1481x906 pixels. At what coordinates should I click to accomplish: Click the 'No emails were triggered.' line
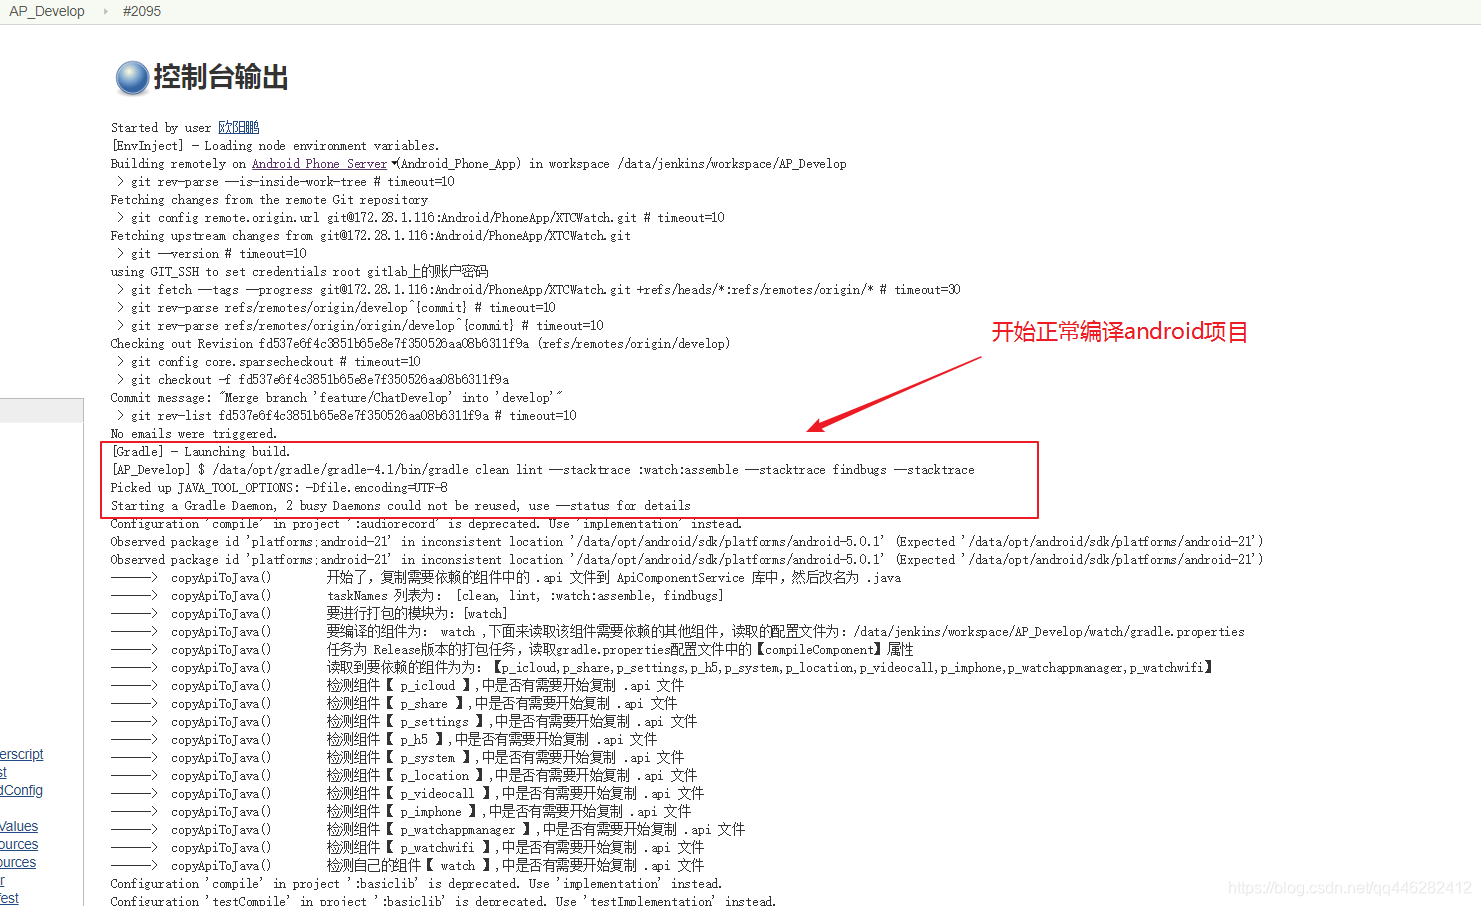tap(194, 434)
